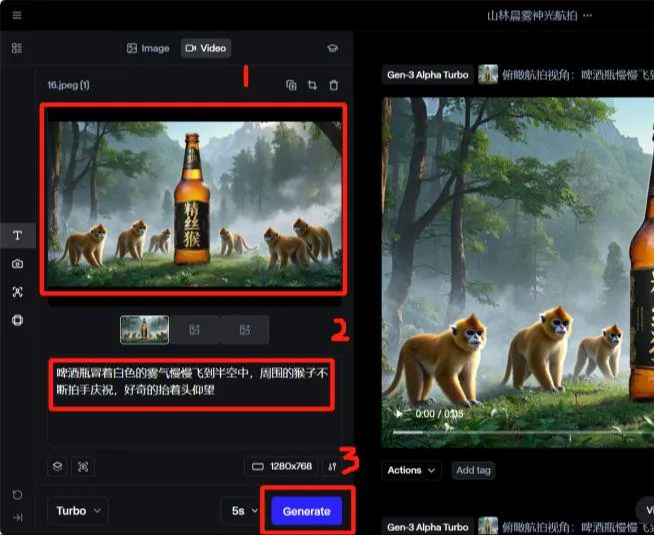Open the Turbo model dropdown
The height and width of the screenshot is (535, 654).
click(x=78, y=511)
